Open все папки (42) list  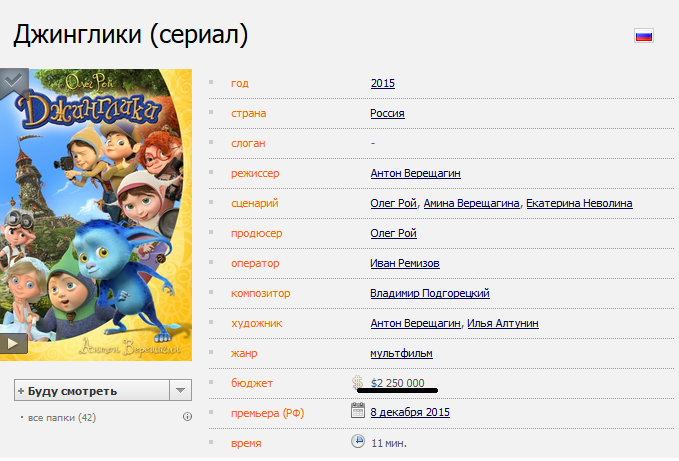[61, 418]
